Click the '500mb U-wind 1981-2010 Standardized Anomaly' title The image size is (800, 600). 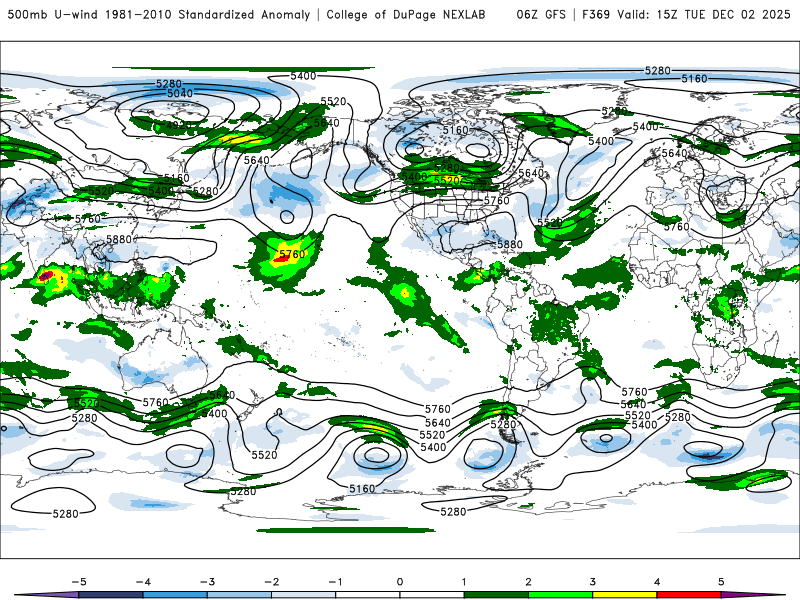(159, 14)
